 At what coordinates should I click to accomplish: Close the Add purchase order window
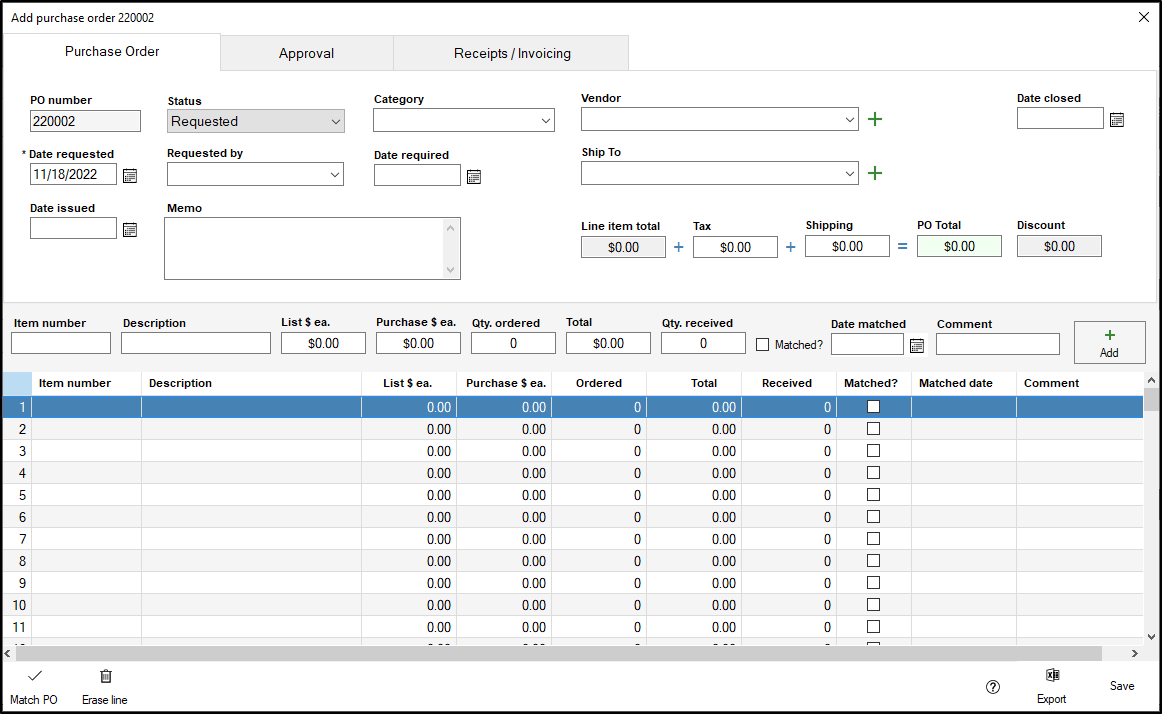pyautogui.click(x=1143, y=17)
